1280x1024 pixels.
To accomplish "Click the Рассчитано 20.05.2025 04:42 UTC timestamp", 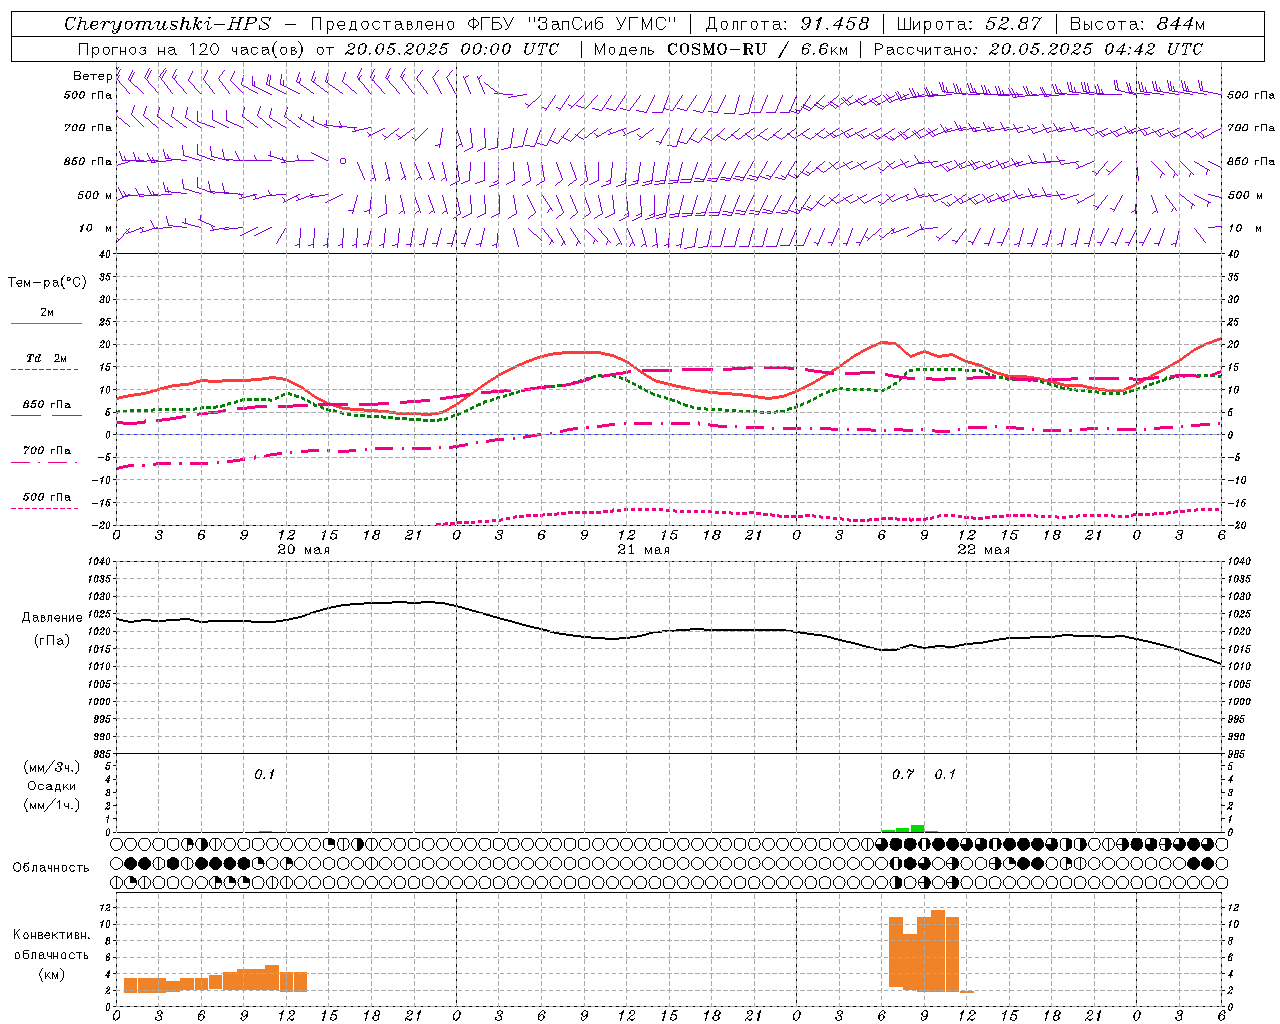I will [x=1038, y=49].
